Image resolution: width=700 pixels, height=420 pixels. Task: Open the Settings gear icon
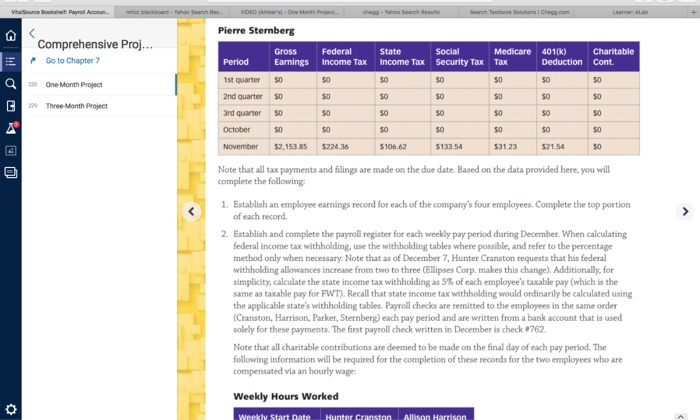coord(11,409)
